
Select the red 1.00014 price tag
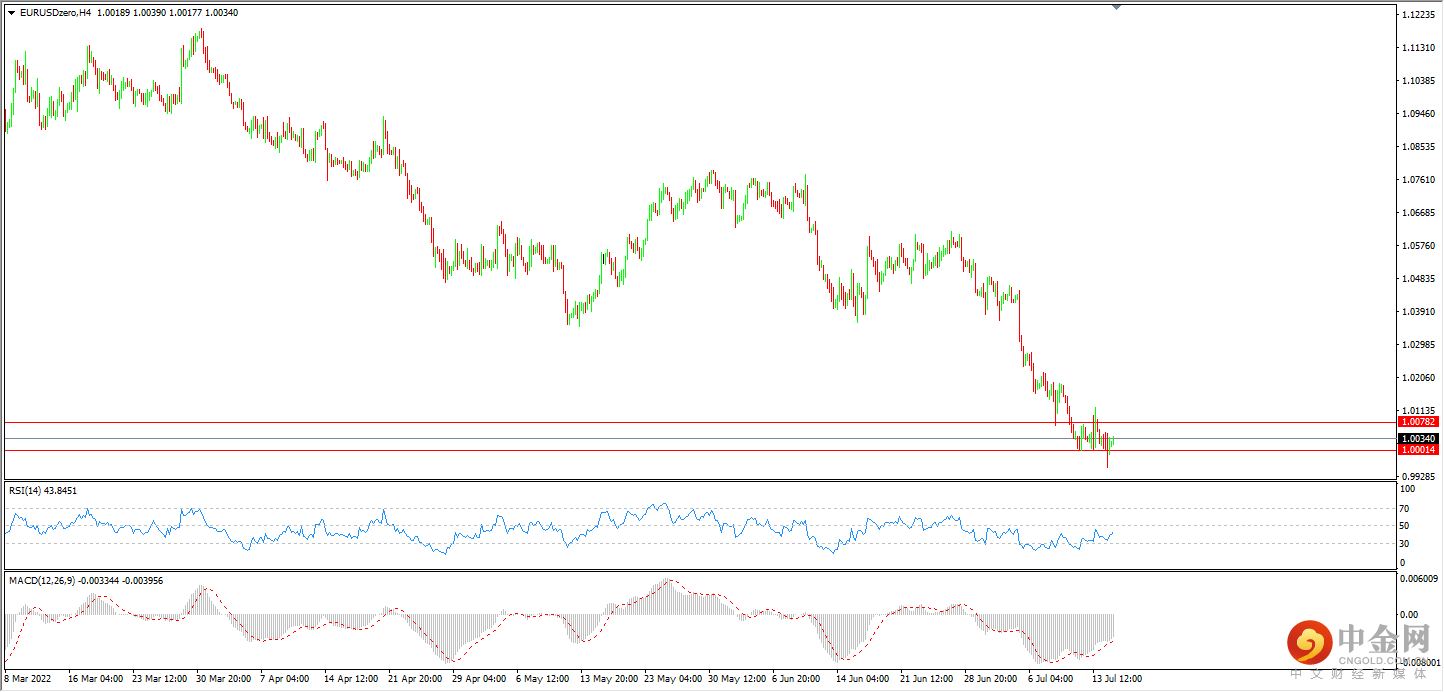coord(1418,450)
